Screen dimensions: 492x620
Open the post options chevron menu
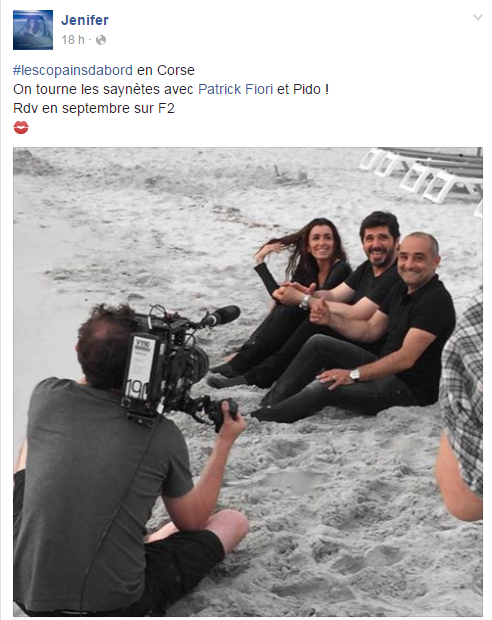[x=478, y=17]
